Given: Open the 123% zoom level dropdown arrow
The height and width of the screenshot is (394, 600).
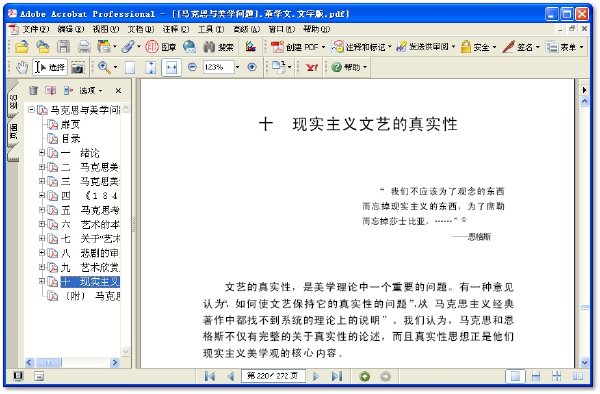Looking at the screenshot, I should [238, 67].
